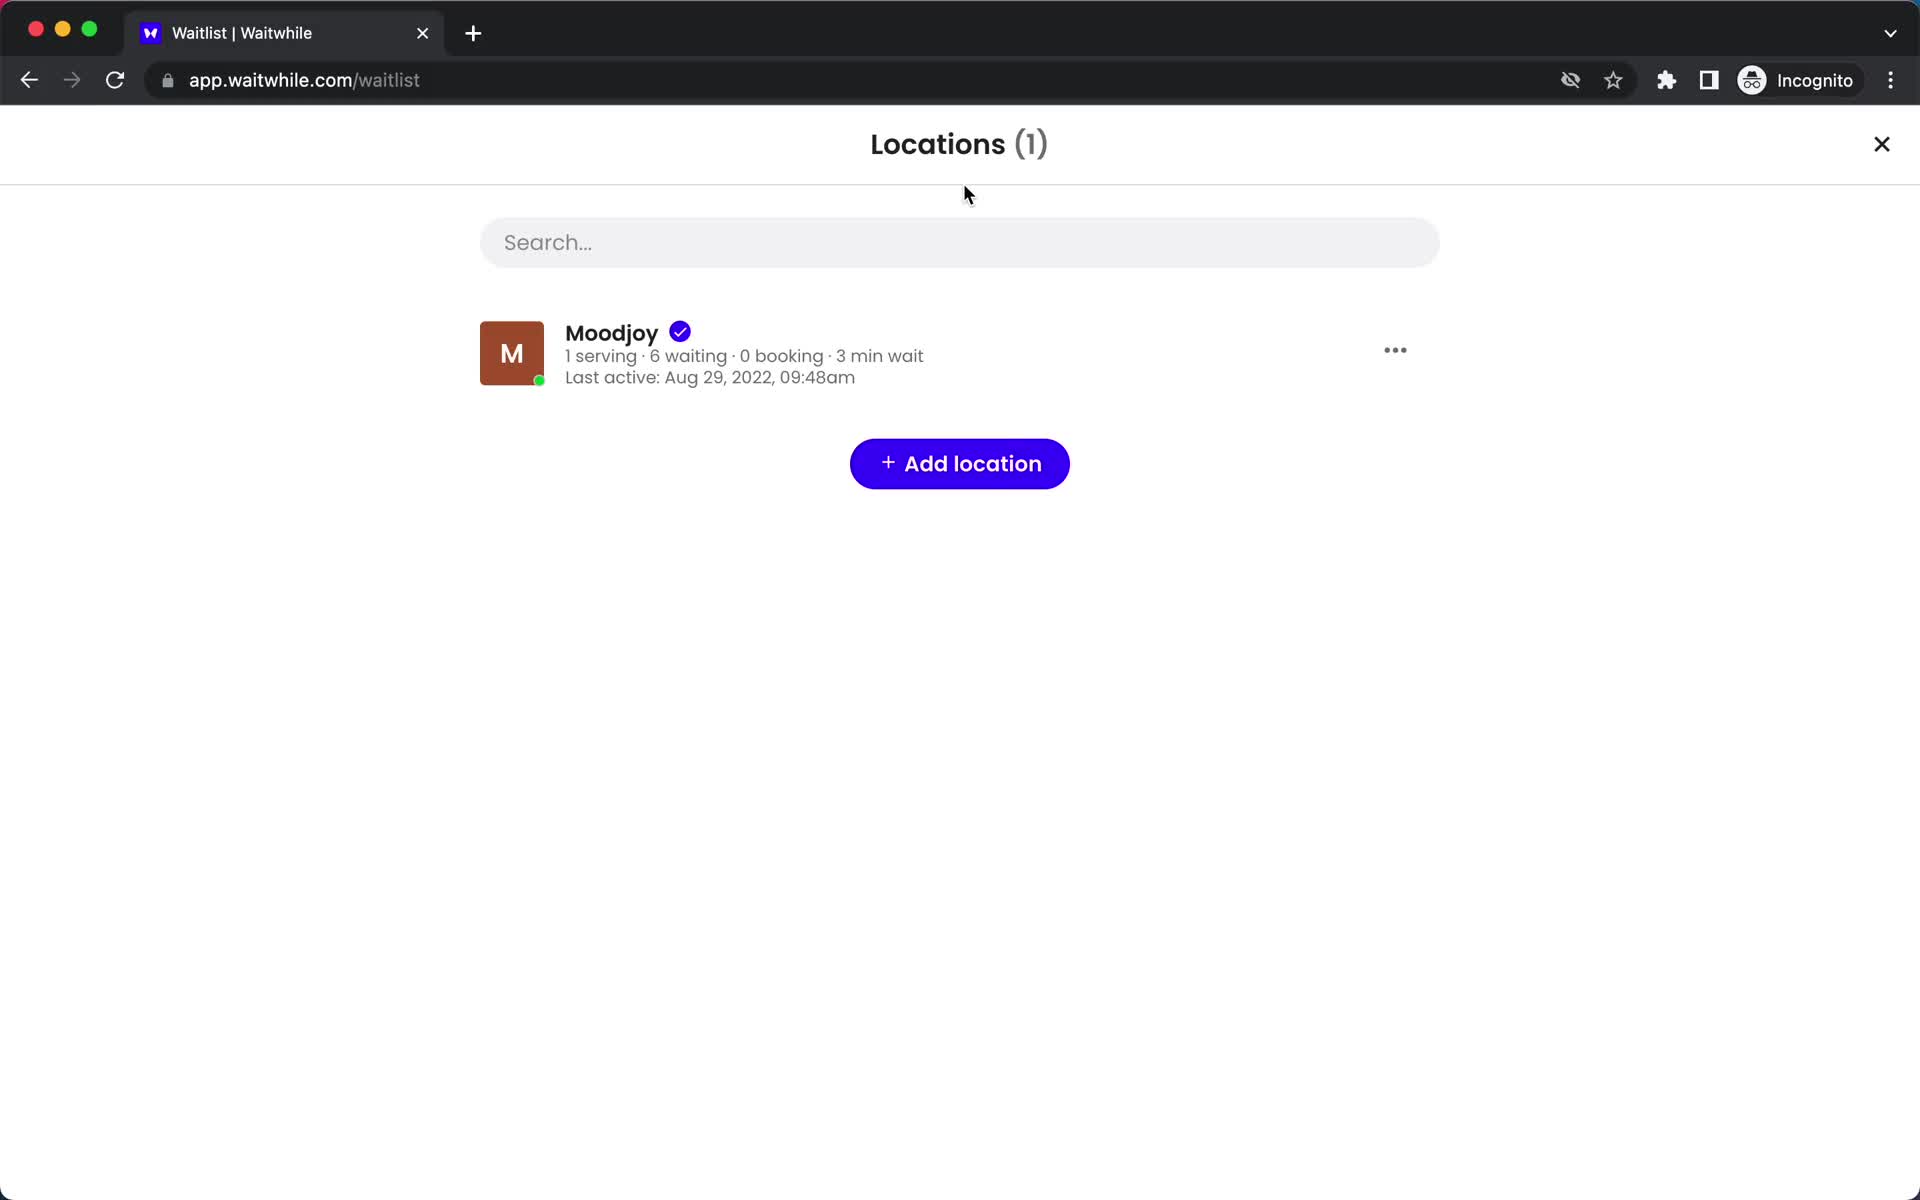Click the Locations (1) heading

[959, 144]
